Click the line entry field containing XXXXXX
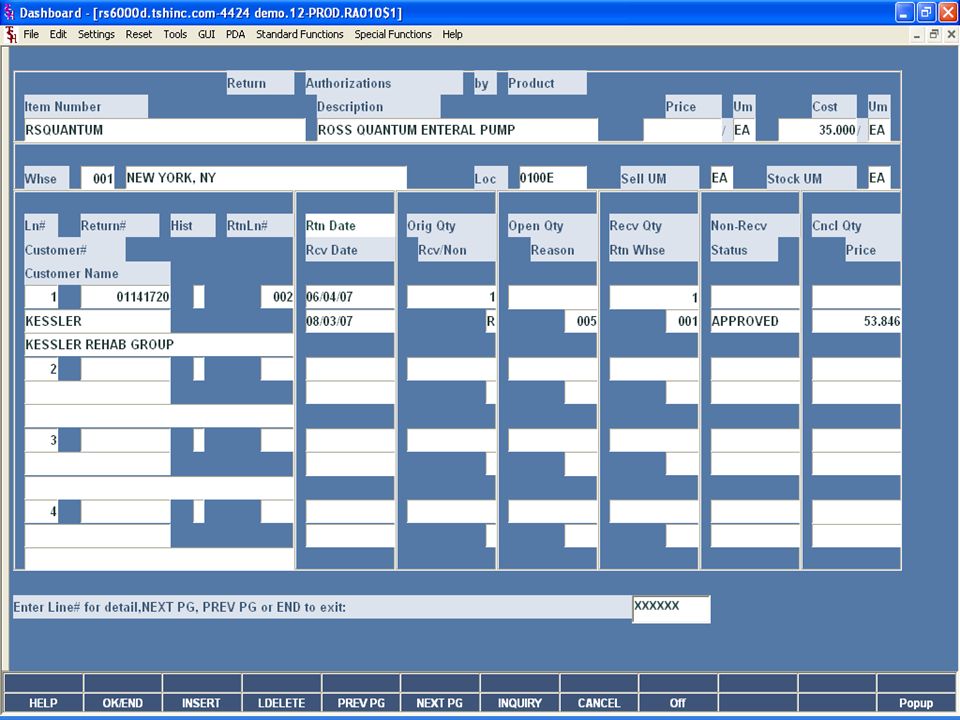The width and height of the screenshot is (960, 720). [x=671, y=609]
